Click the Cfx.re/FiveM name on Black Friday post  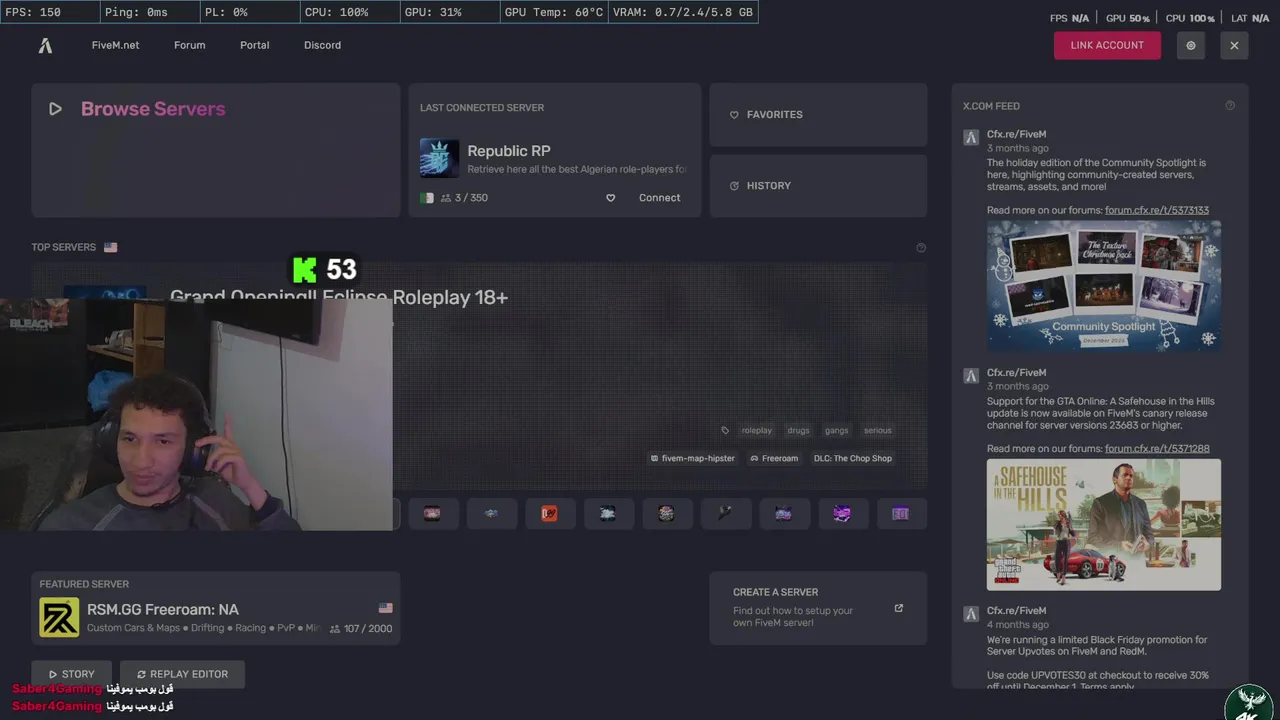(1016, 611)
